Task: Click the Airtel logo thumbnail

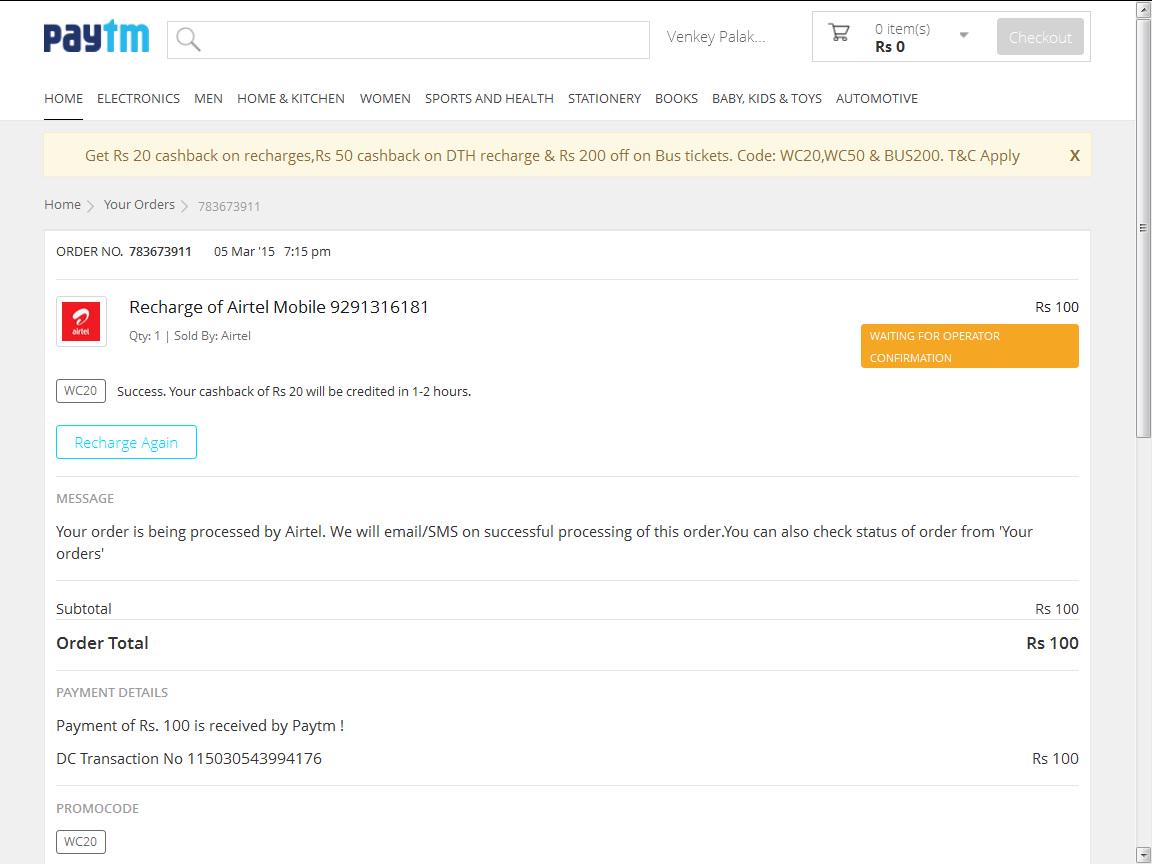Action: coord(81,321)
